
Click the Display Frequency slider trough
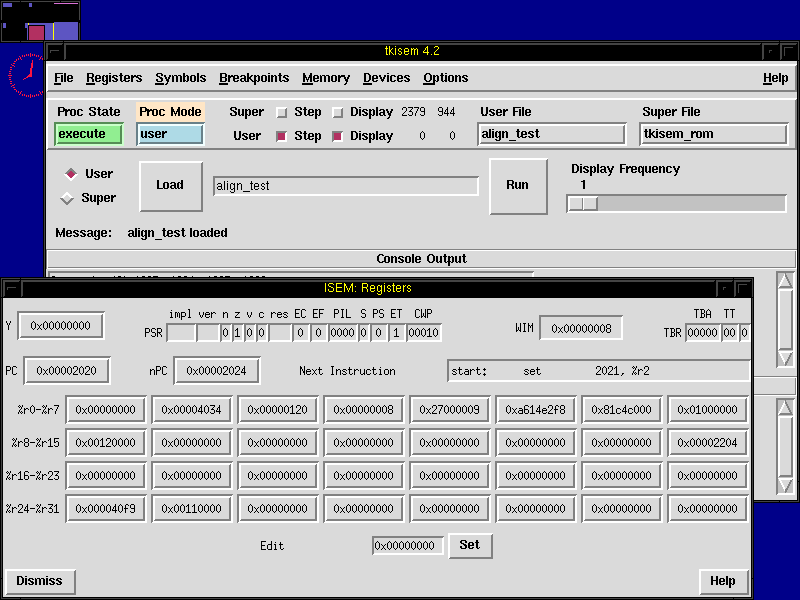677,204
